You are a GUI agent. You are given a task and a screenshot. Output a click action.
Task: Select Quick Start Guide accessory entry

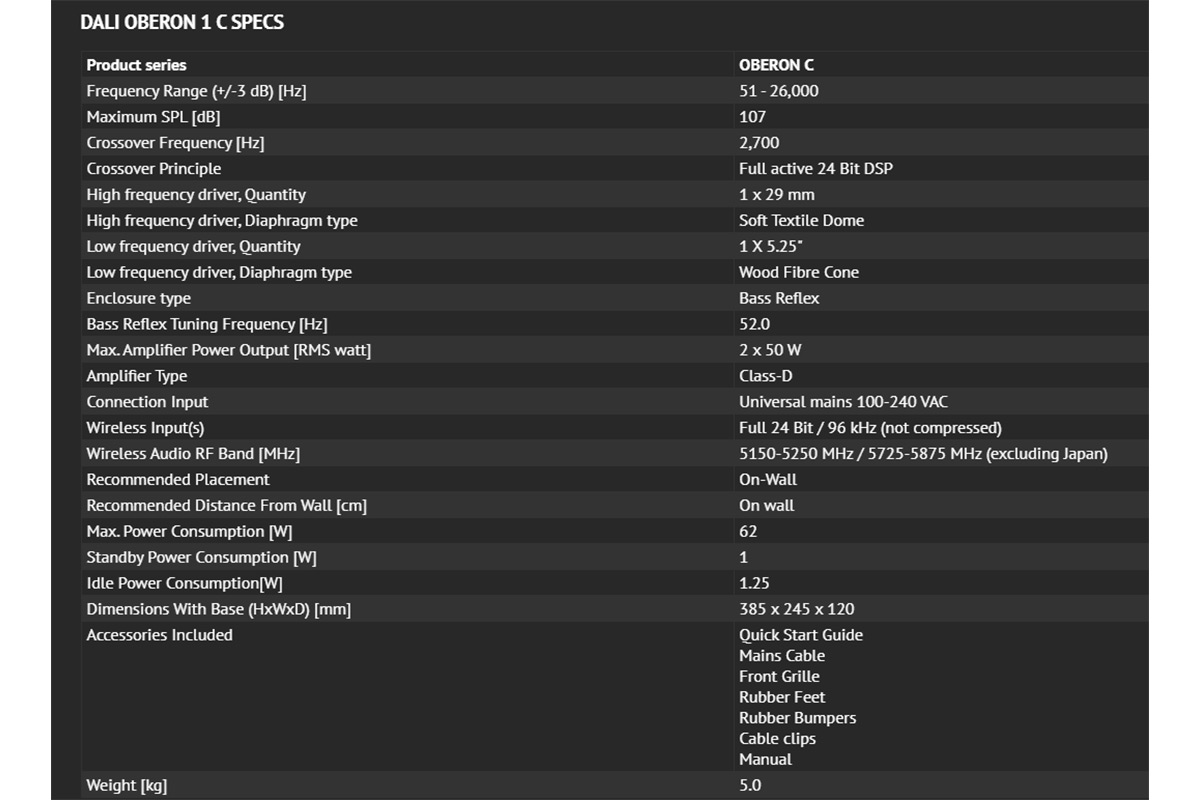coord(800,635)
